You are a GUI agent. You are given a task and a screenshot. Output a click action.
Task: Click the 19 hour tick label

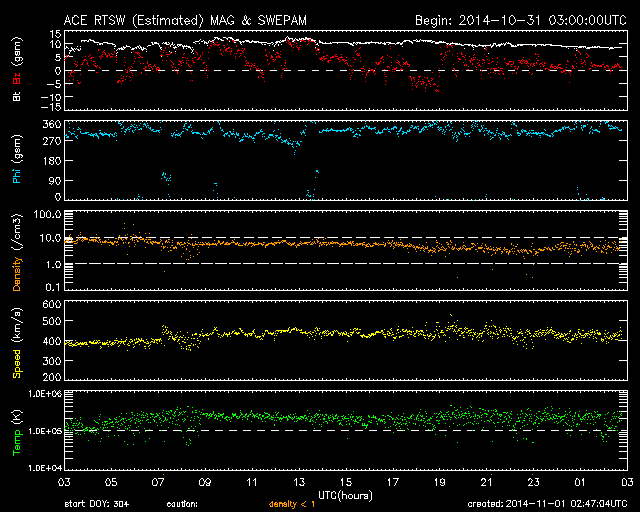point(440,483)
